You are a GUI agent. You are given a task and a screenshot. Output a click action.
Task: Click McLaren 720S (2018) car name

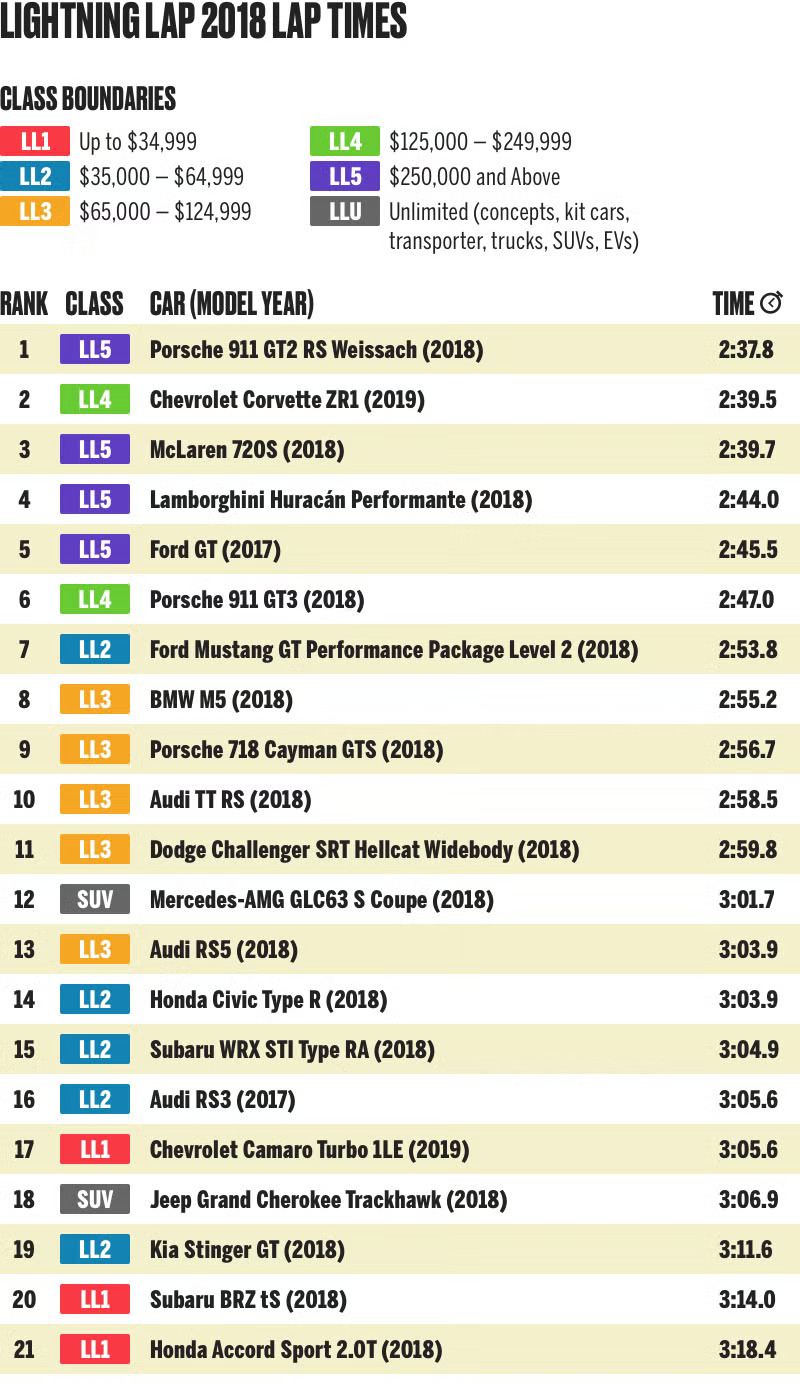pyautogui.click(x=247, y=450)
